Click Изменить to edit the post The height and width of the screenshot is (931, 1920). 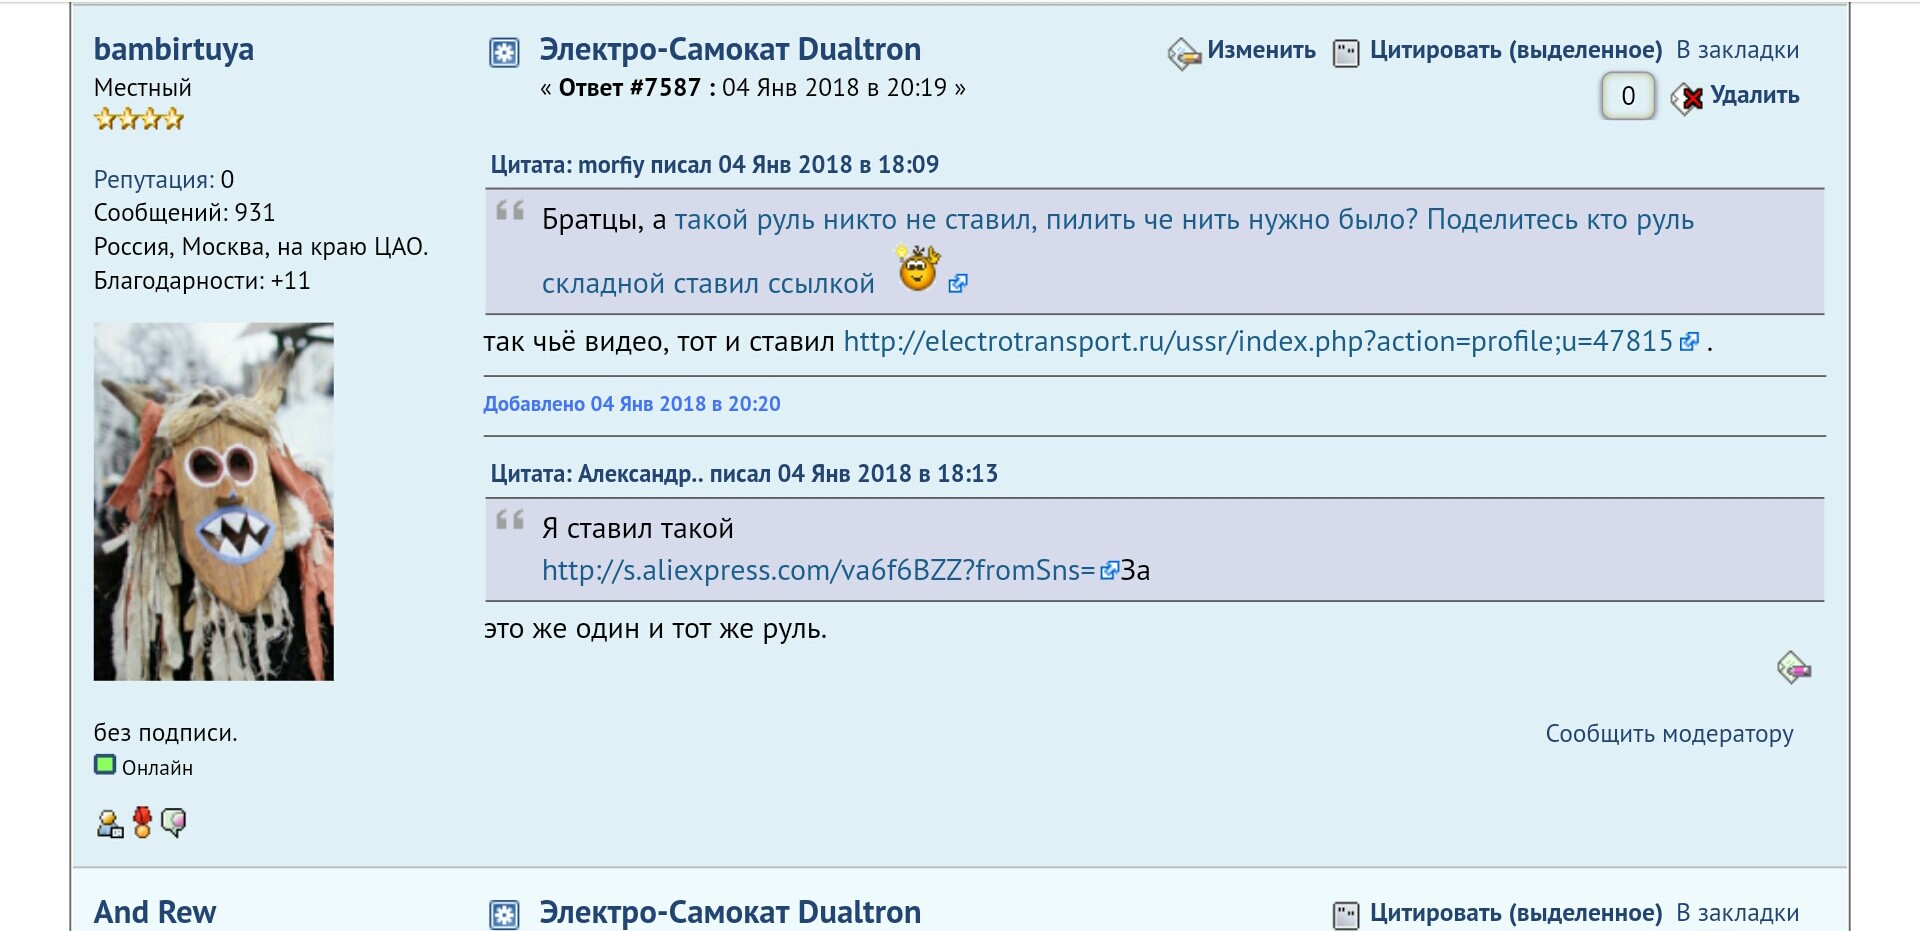point(1260,50)
